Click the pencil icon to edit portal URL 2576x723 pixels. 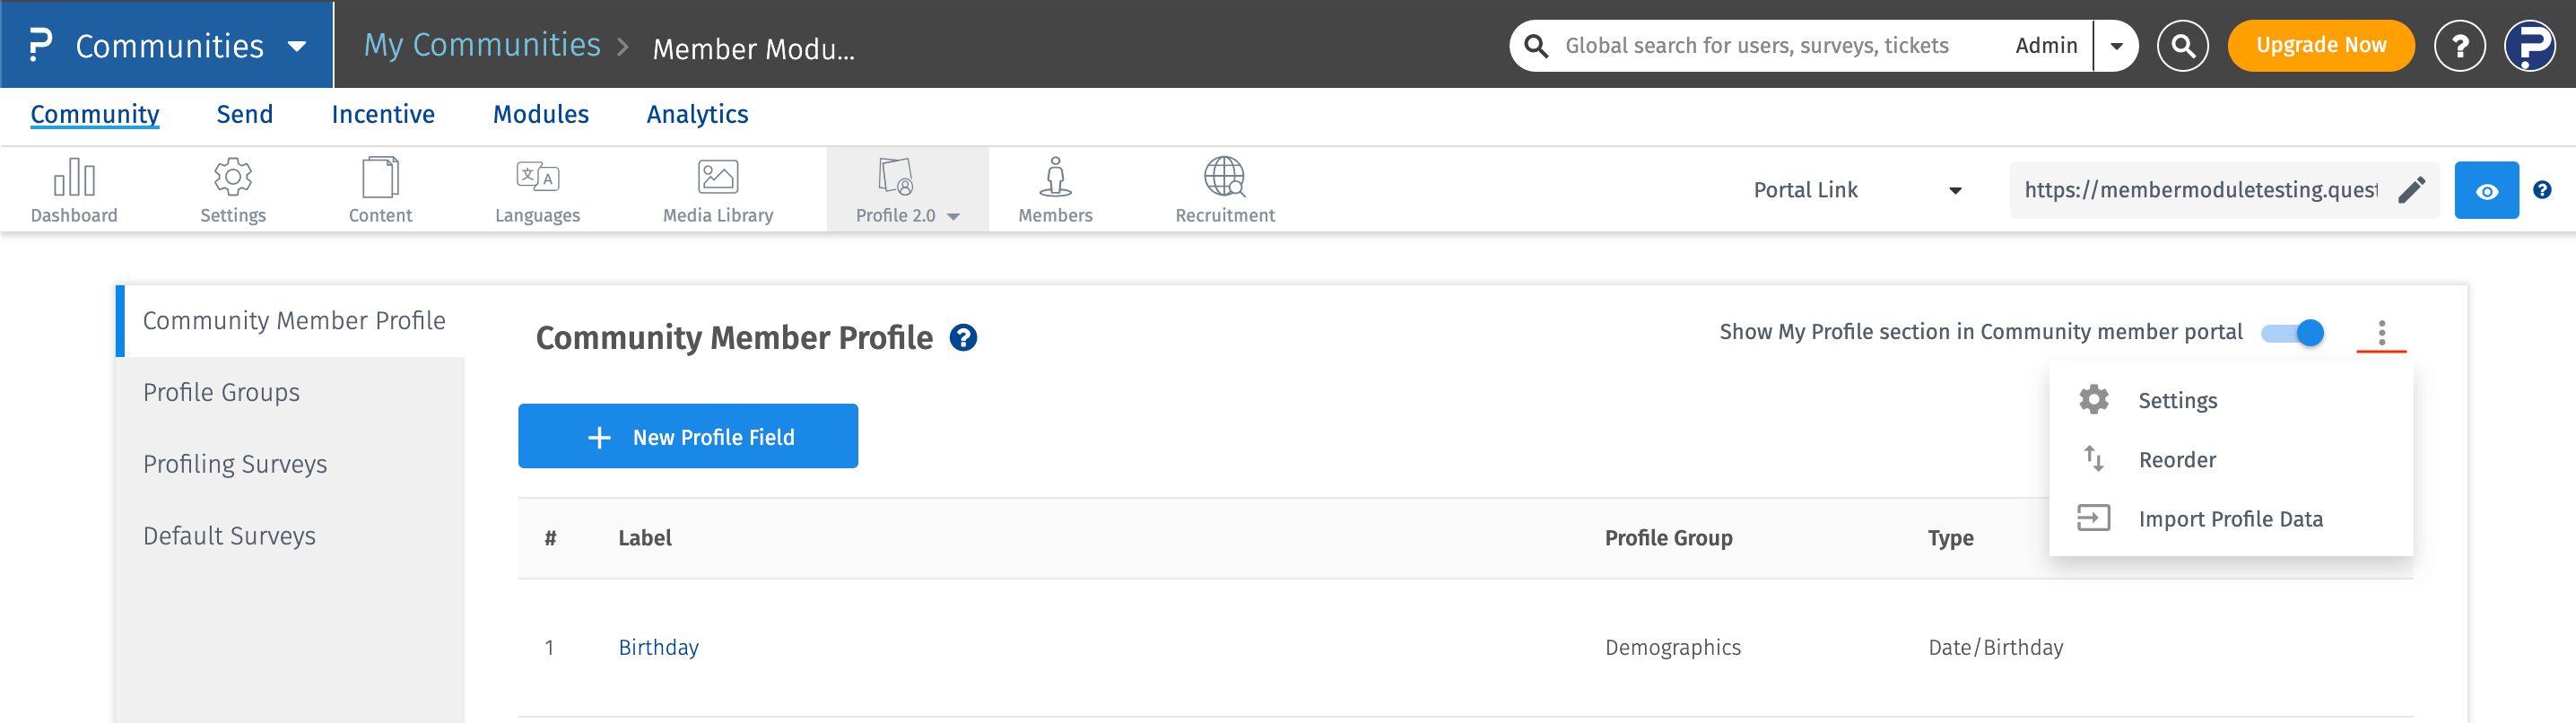[x=2411, y=190]
